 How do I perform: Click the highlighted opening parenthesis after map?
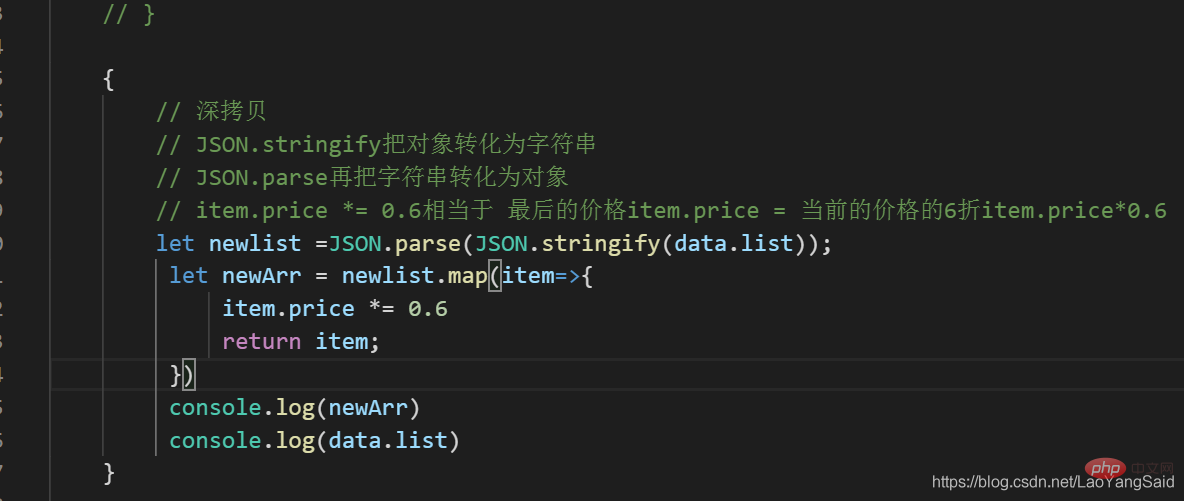tap(495, 277)
